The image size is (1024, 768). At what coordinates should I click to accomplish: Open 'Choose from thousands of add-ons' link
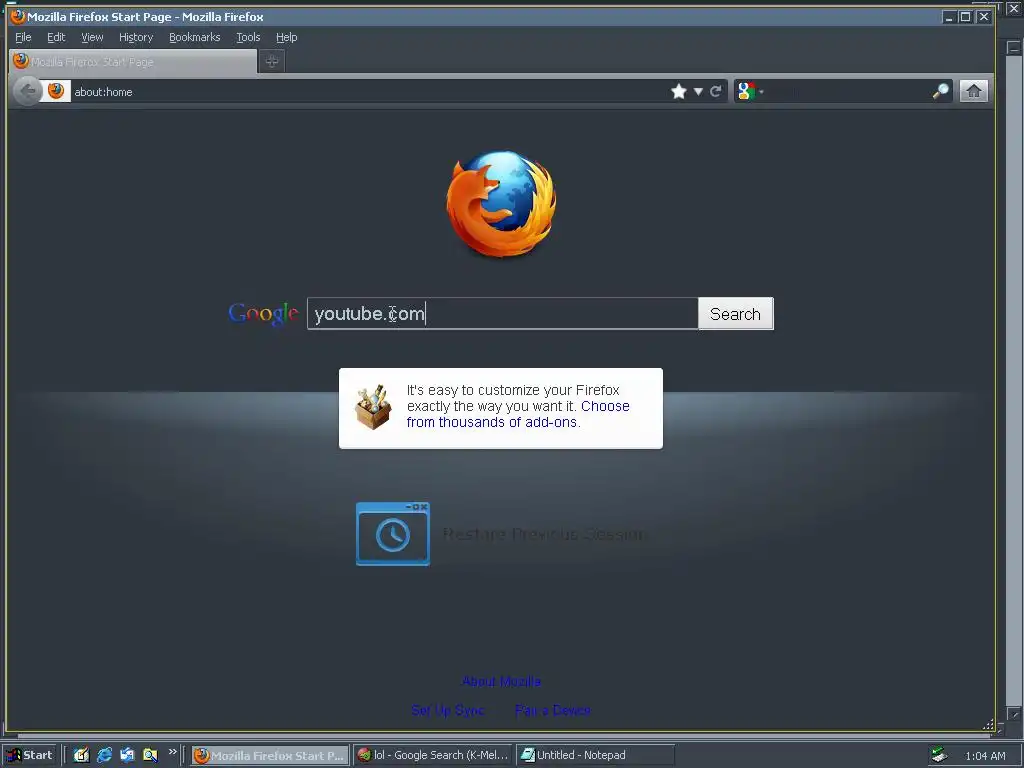pos(518,414)
